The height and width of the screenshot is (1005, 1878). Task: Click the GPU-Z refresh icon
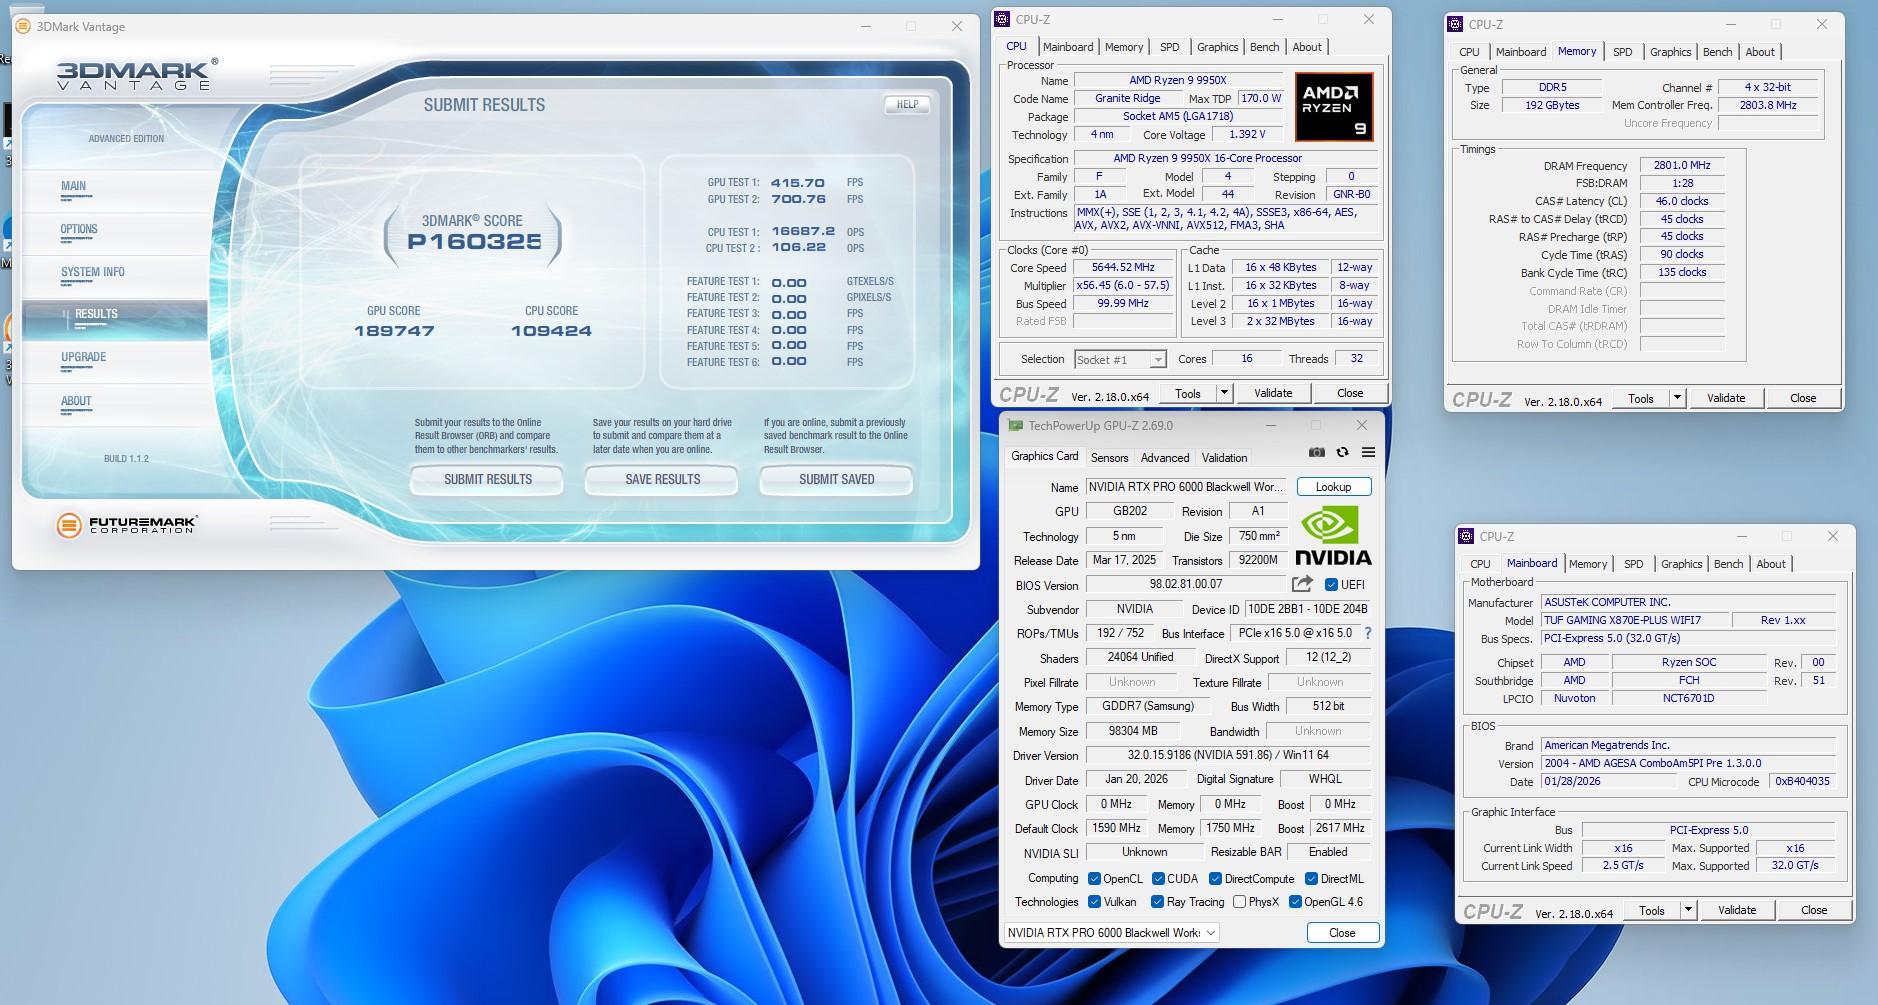click(1343, 453)
